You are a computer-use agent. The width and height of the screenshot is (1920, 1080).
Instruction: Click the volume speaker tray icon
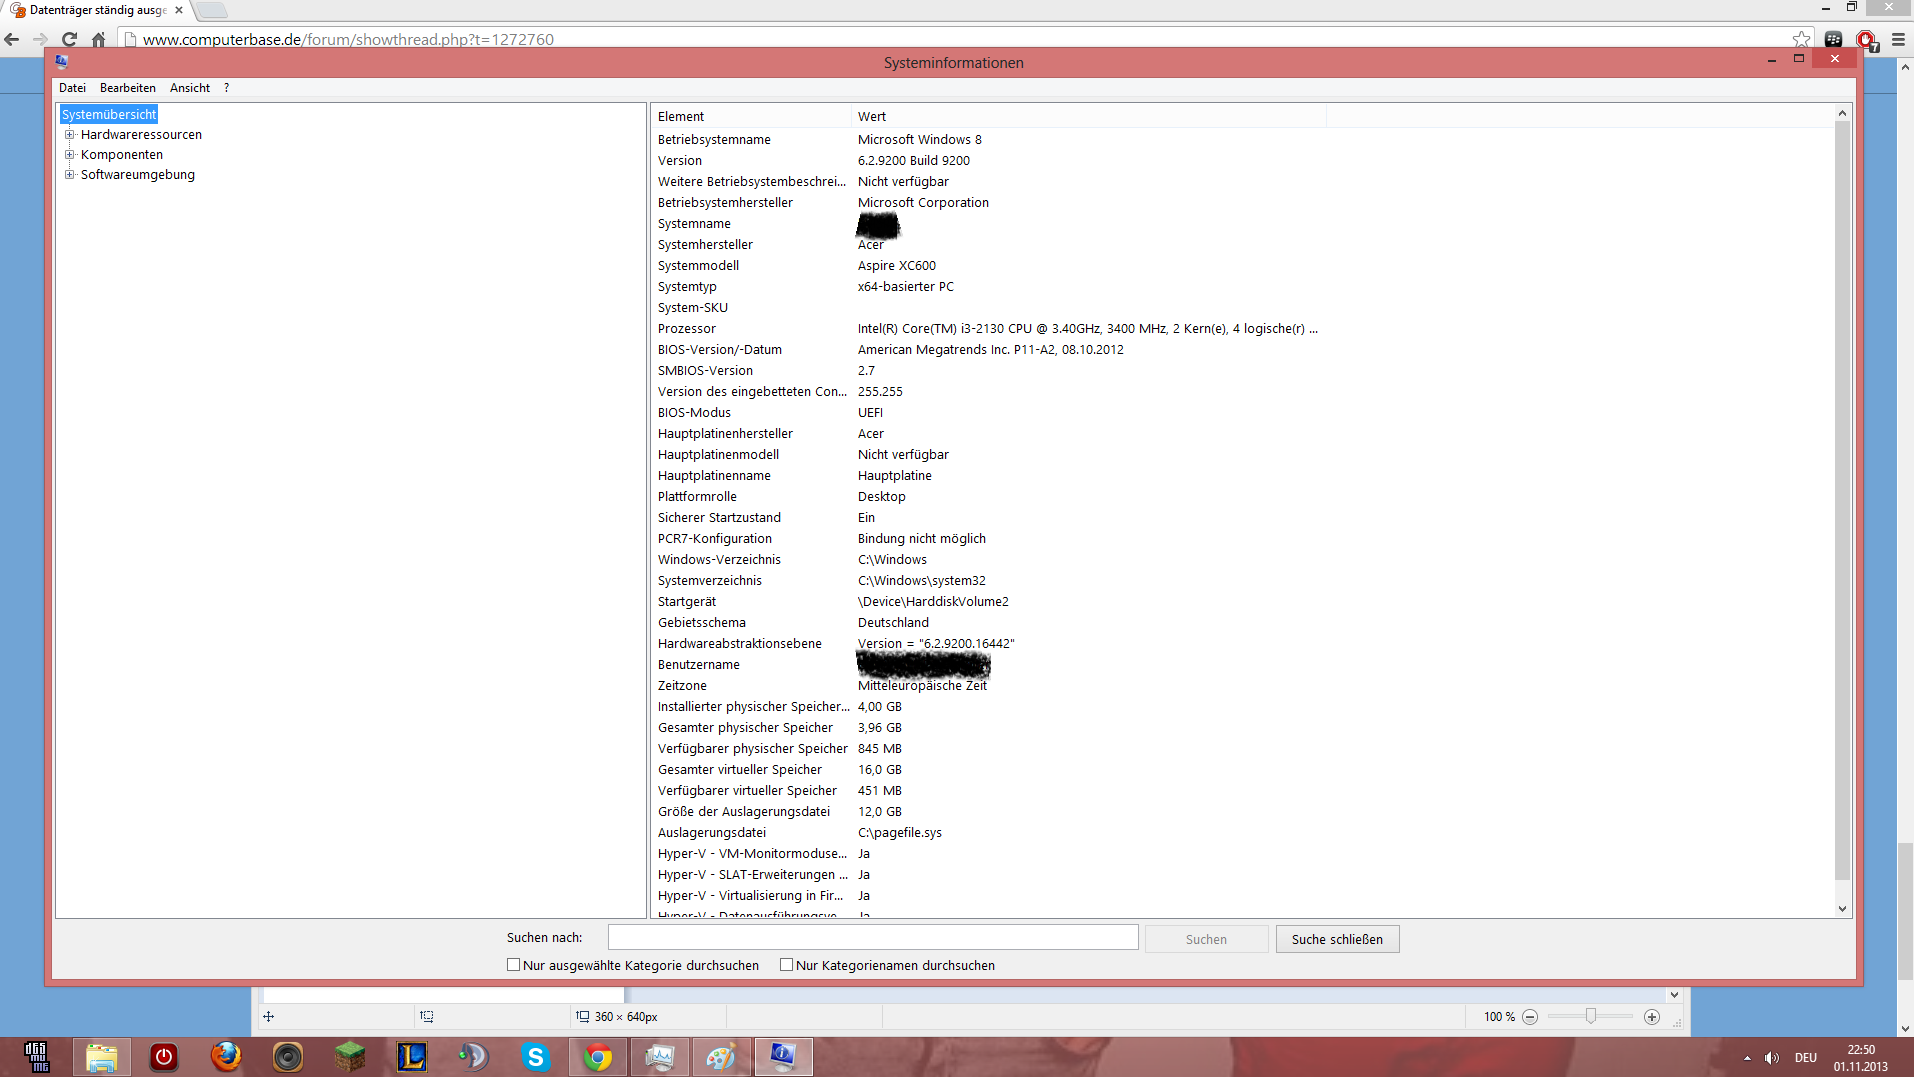tap(1772, 1058)
